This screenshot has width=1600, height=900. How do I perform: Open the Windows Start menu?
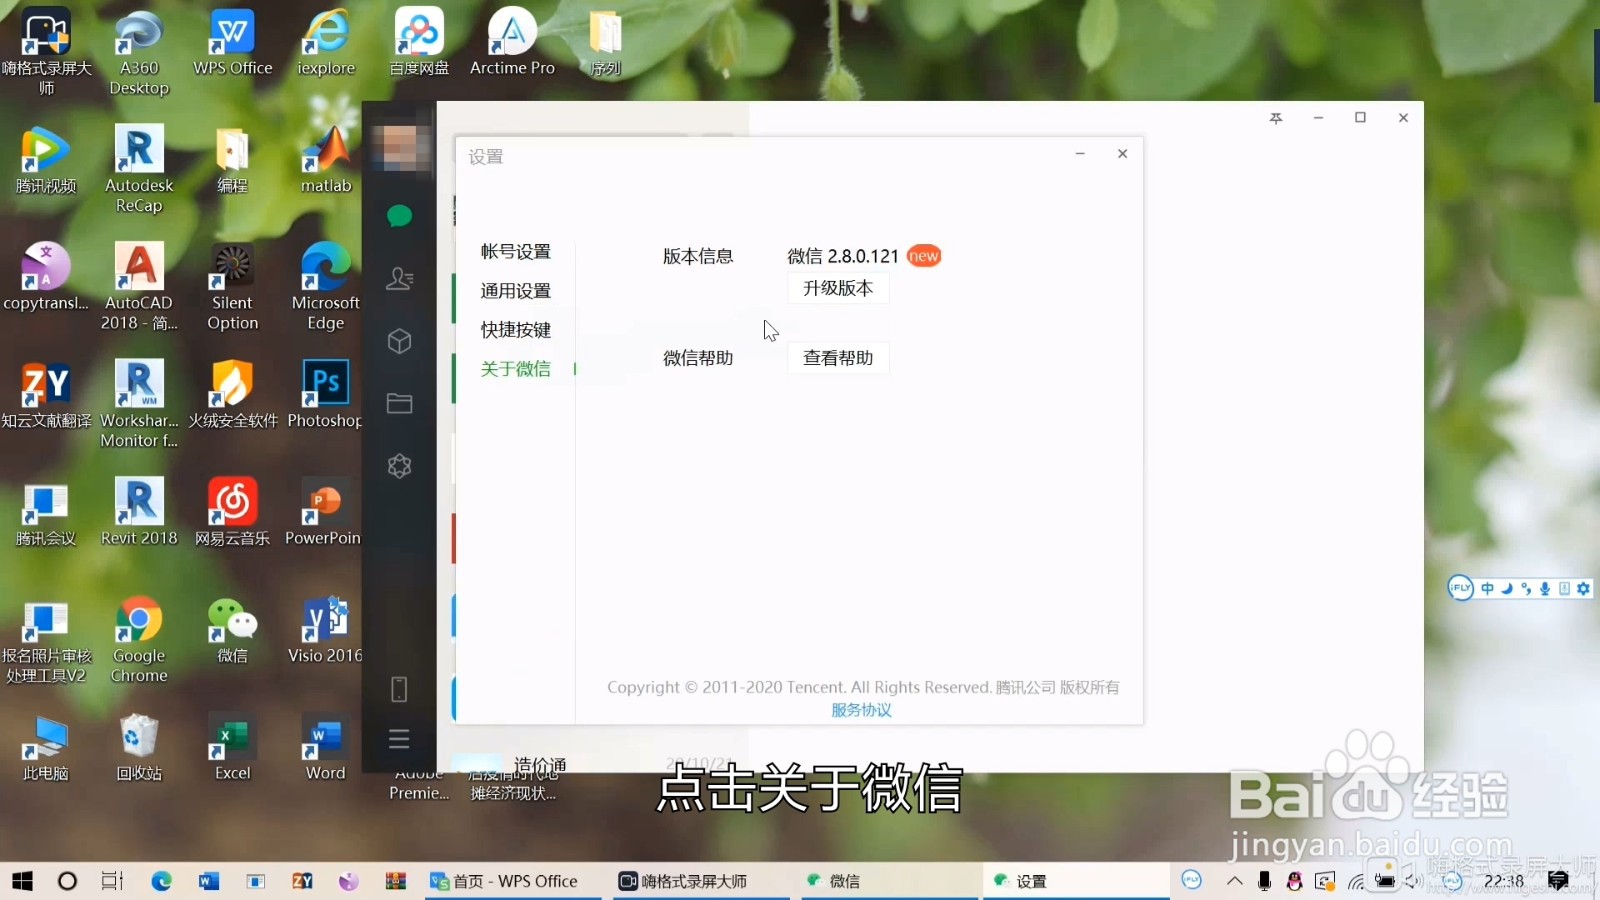tap(22, 881)
